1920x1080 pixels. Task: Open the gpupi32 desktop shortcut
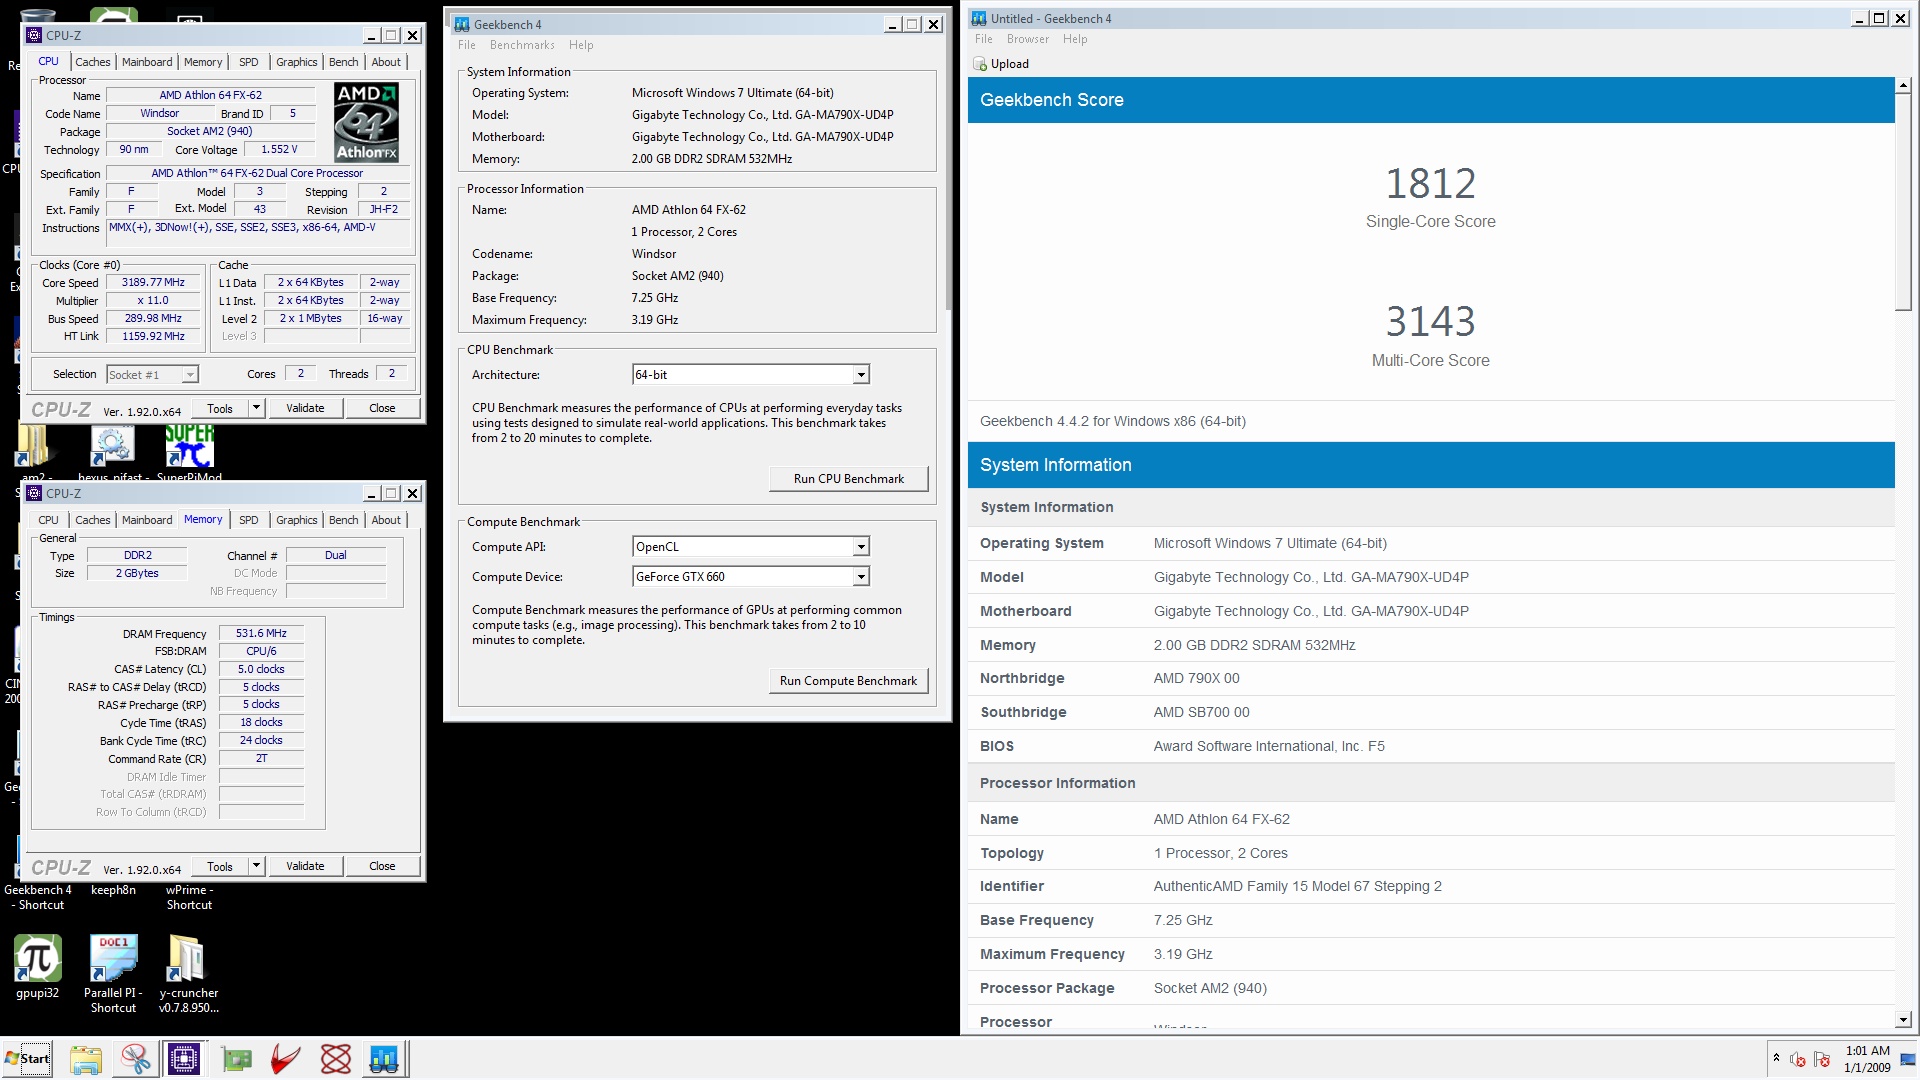point(37,966)
